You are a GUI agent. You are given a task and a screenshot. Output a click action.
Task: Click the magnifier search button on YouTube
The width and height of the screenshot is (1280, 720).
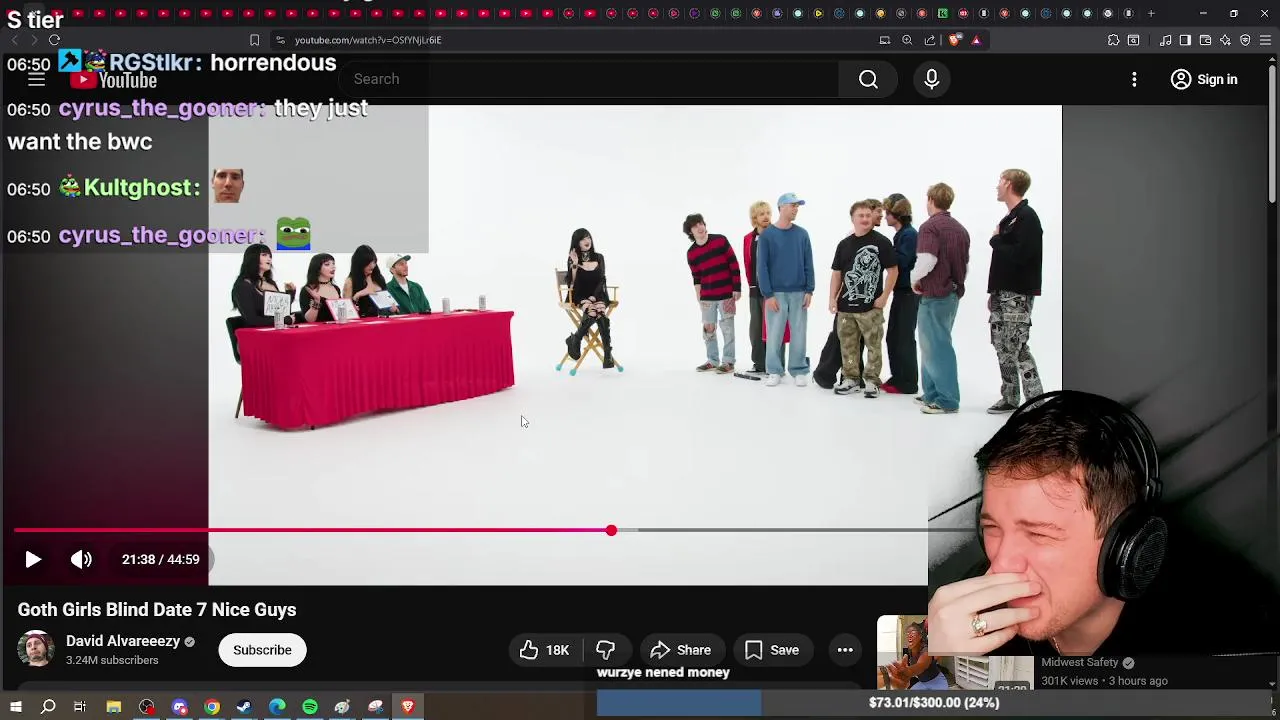[868, 79]
